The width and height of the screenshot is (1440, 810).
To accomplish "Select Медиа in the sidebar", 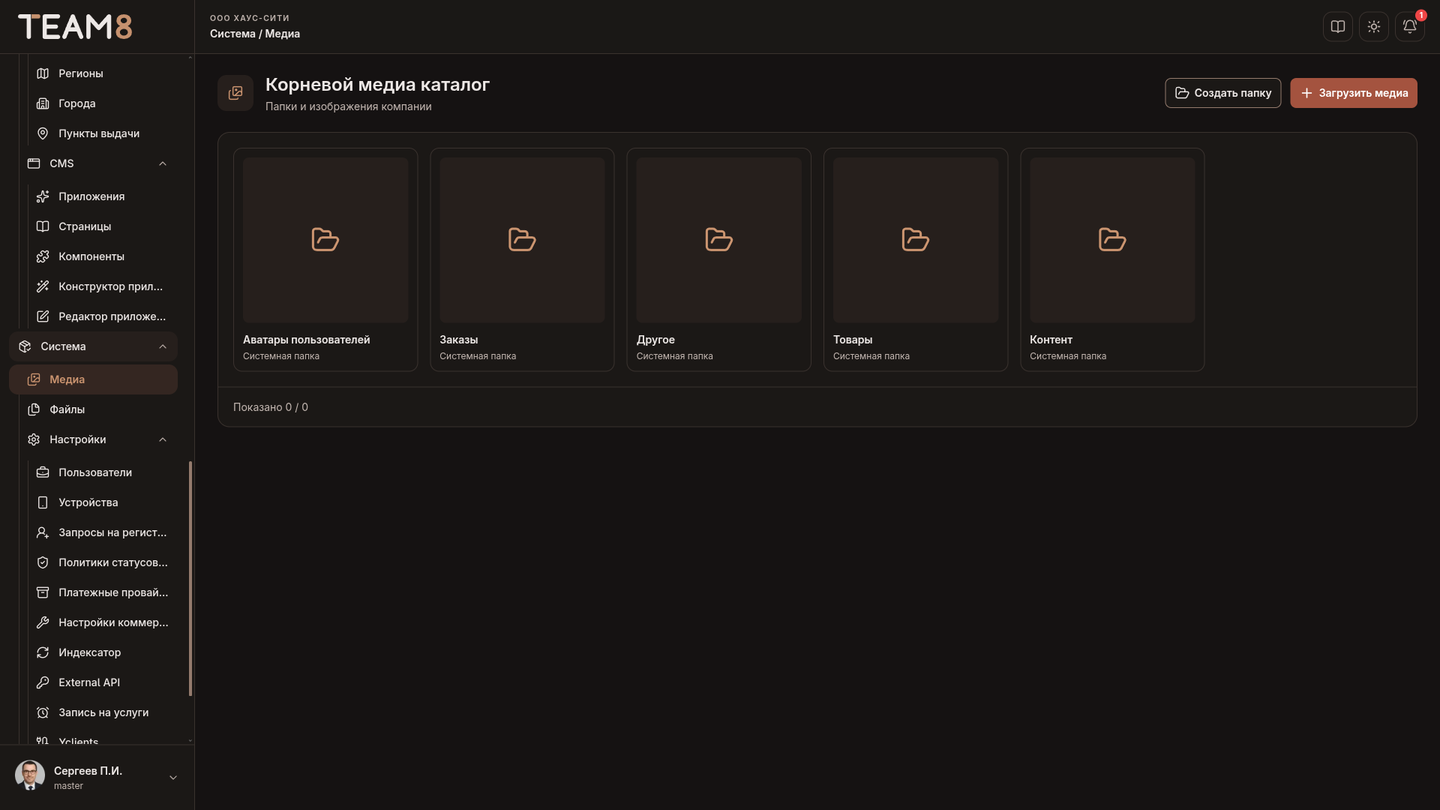I will 94,379.
